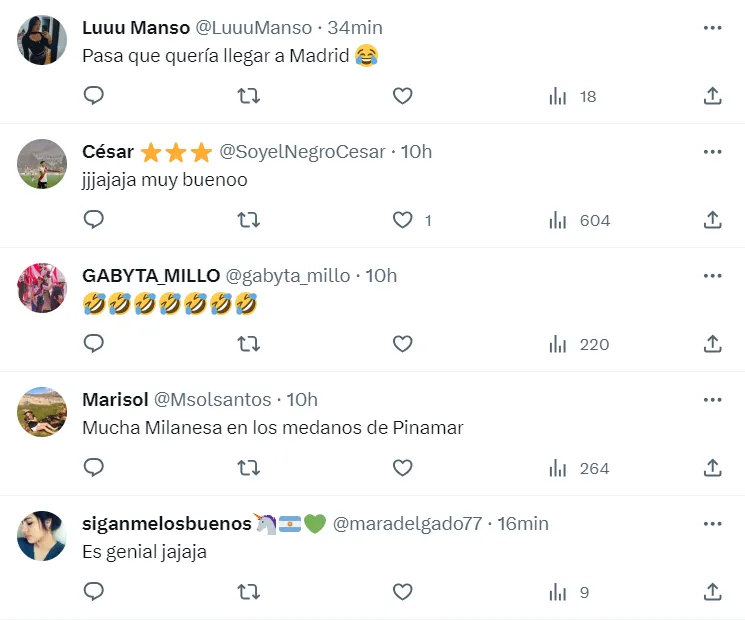View analytics showing 604 views
The image size is (745, 620).
click(x=580, y=220)
